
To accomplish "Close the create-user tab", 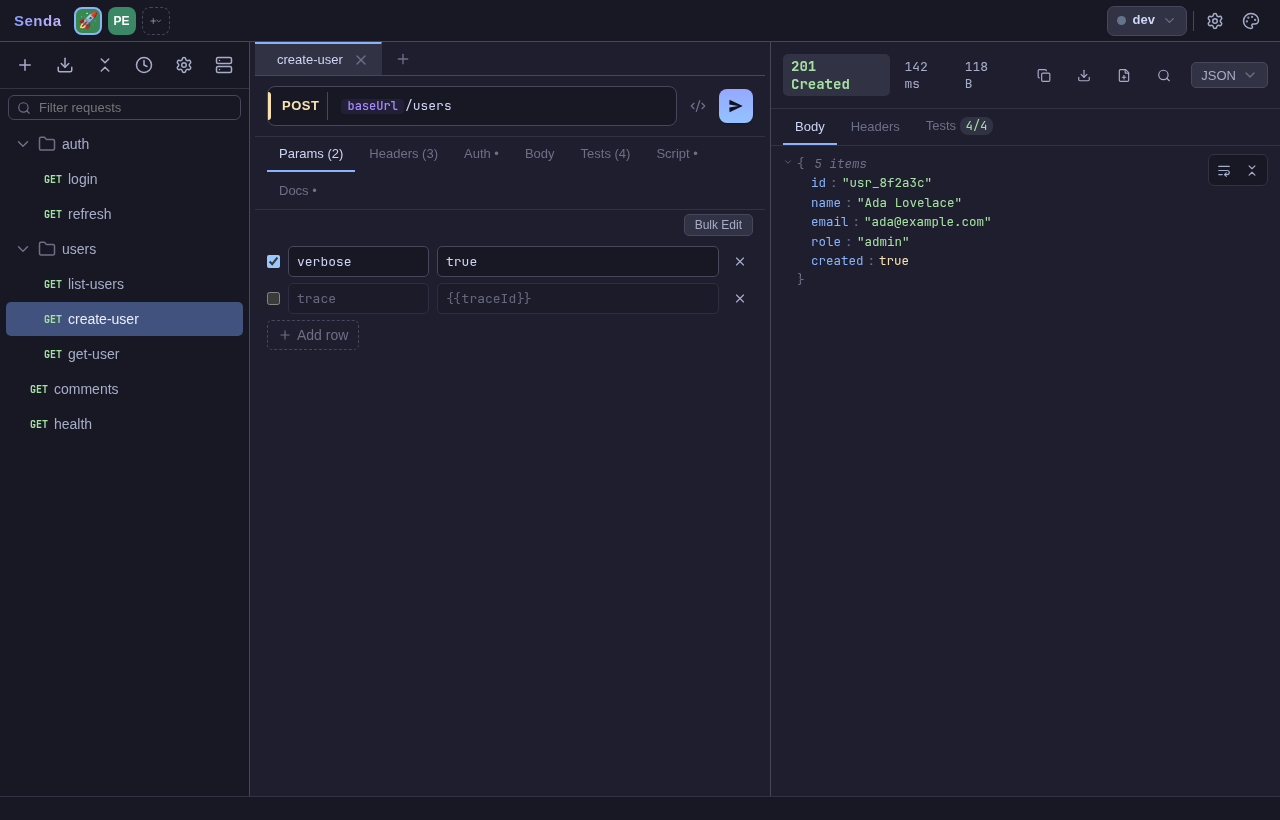I will point(361,60).
